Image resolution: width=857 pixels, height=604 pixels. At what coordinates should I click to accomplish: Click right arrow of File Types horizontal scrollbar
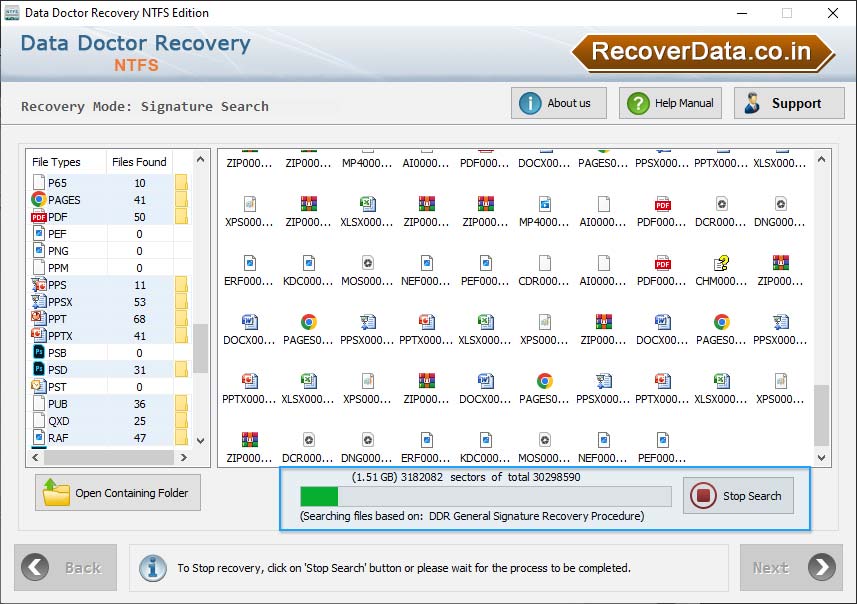[x=184, y=457]
